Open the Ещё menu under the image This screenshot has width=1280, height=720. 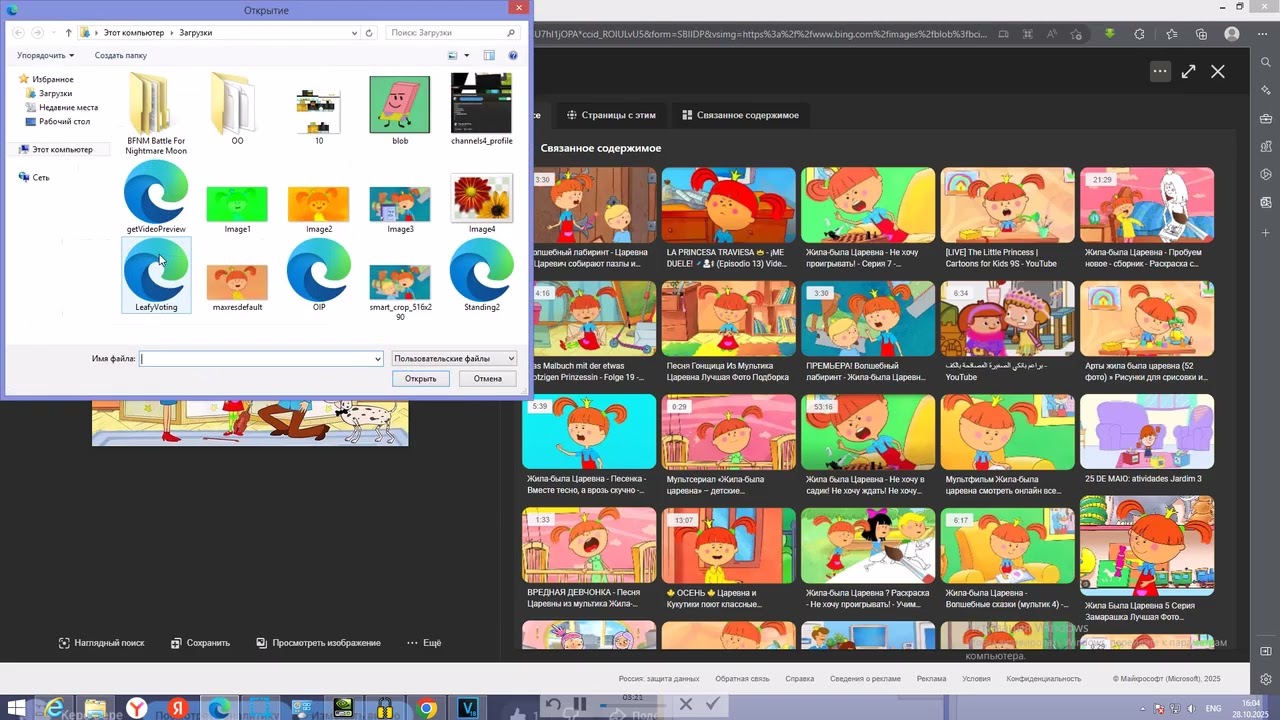[x=424, y=643]
